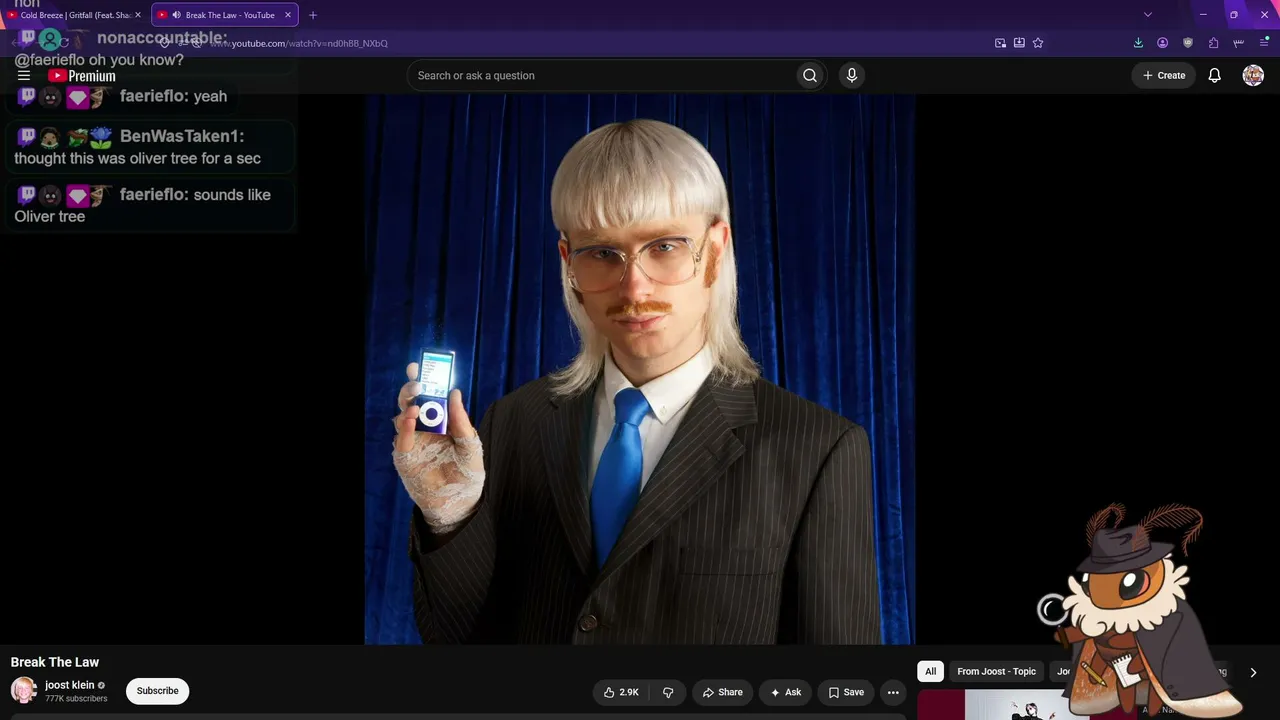Open the joost klein channel name link
Image resolution: width=1280 pixels, height=720 pixels.
pyautogui.click(x=70, y=685)
